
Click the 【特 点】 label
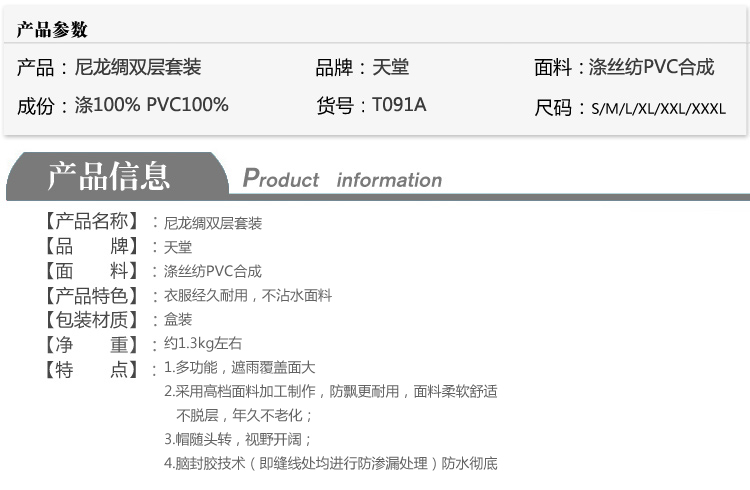88,369
